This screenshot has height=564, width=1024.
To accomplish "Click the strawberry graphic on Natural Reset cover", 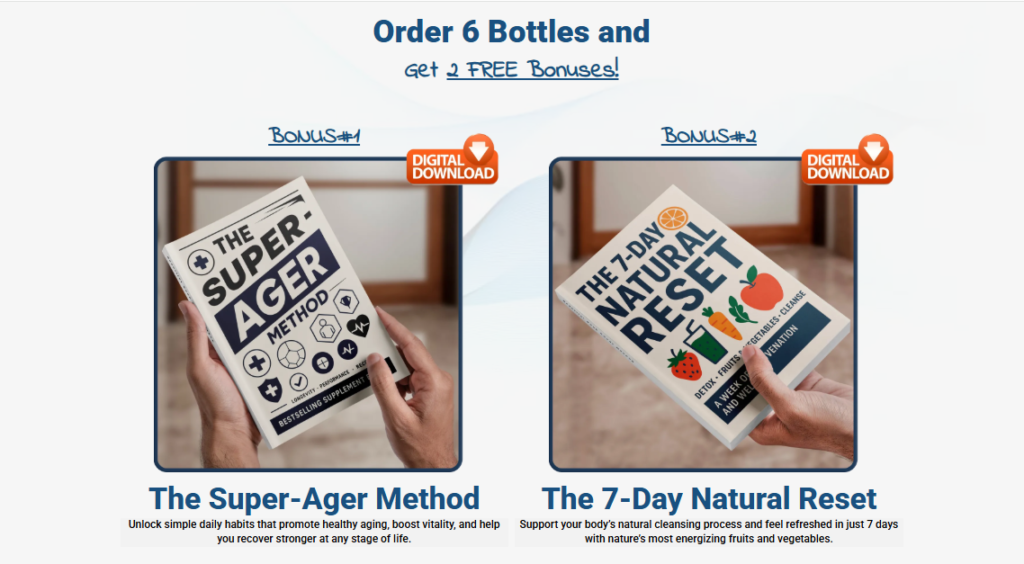I will 684,365.
